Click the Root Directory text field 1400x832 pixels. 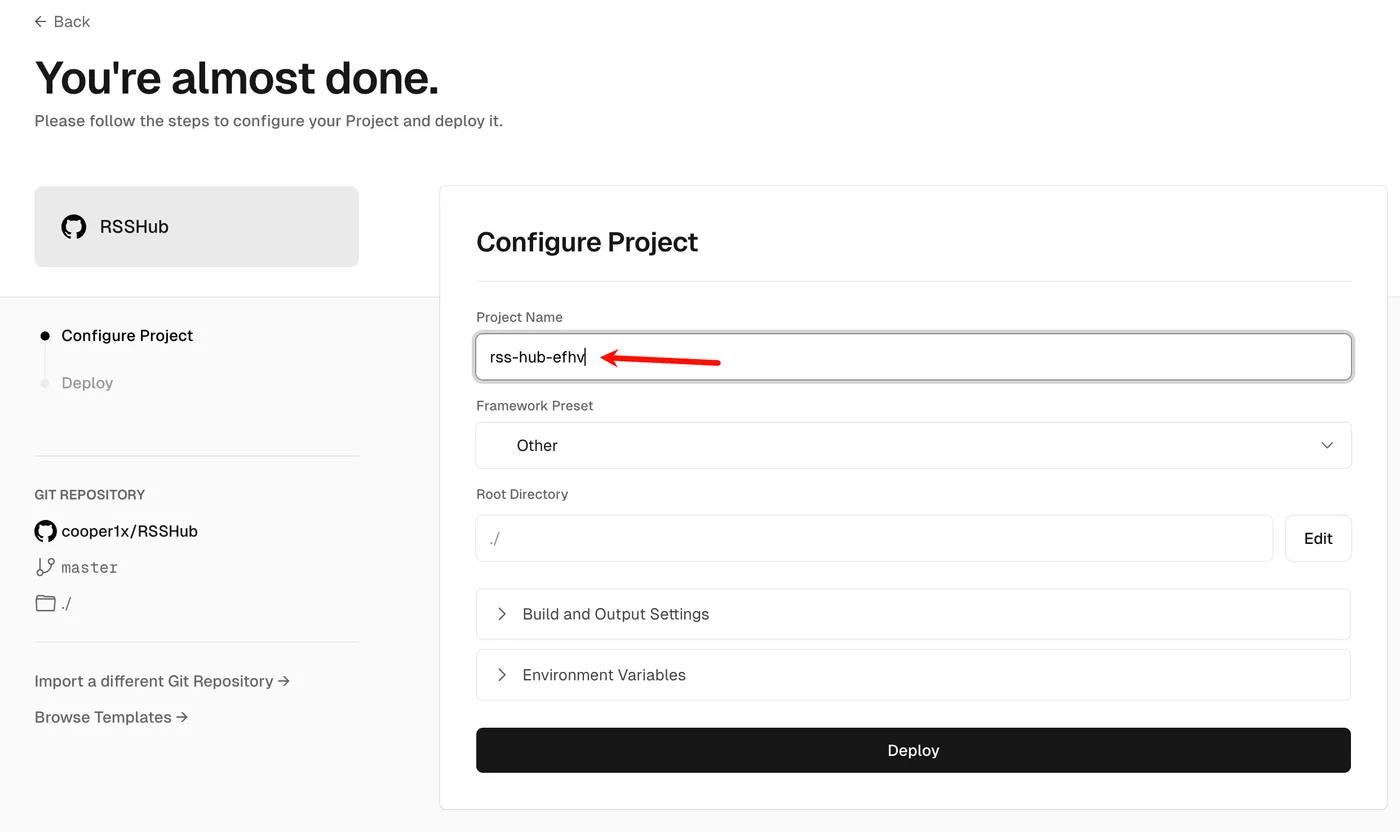pyautogui.click(x=874, y=538)
